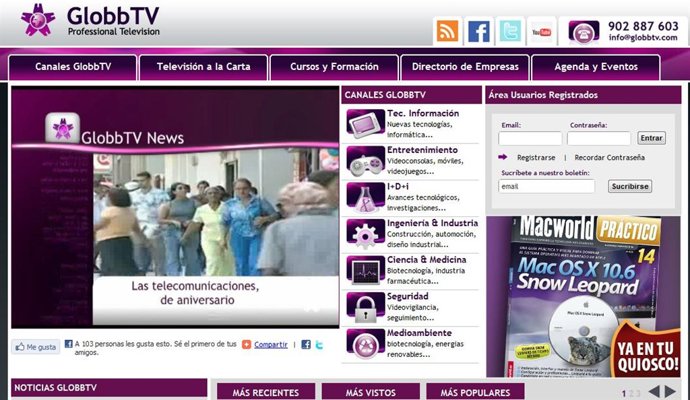Switch to Más Vistos tab
This screenshot has height=400, width=690.
click(x=369, y=392)
